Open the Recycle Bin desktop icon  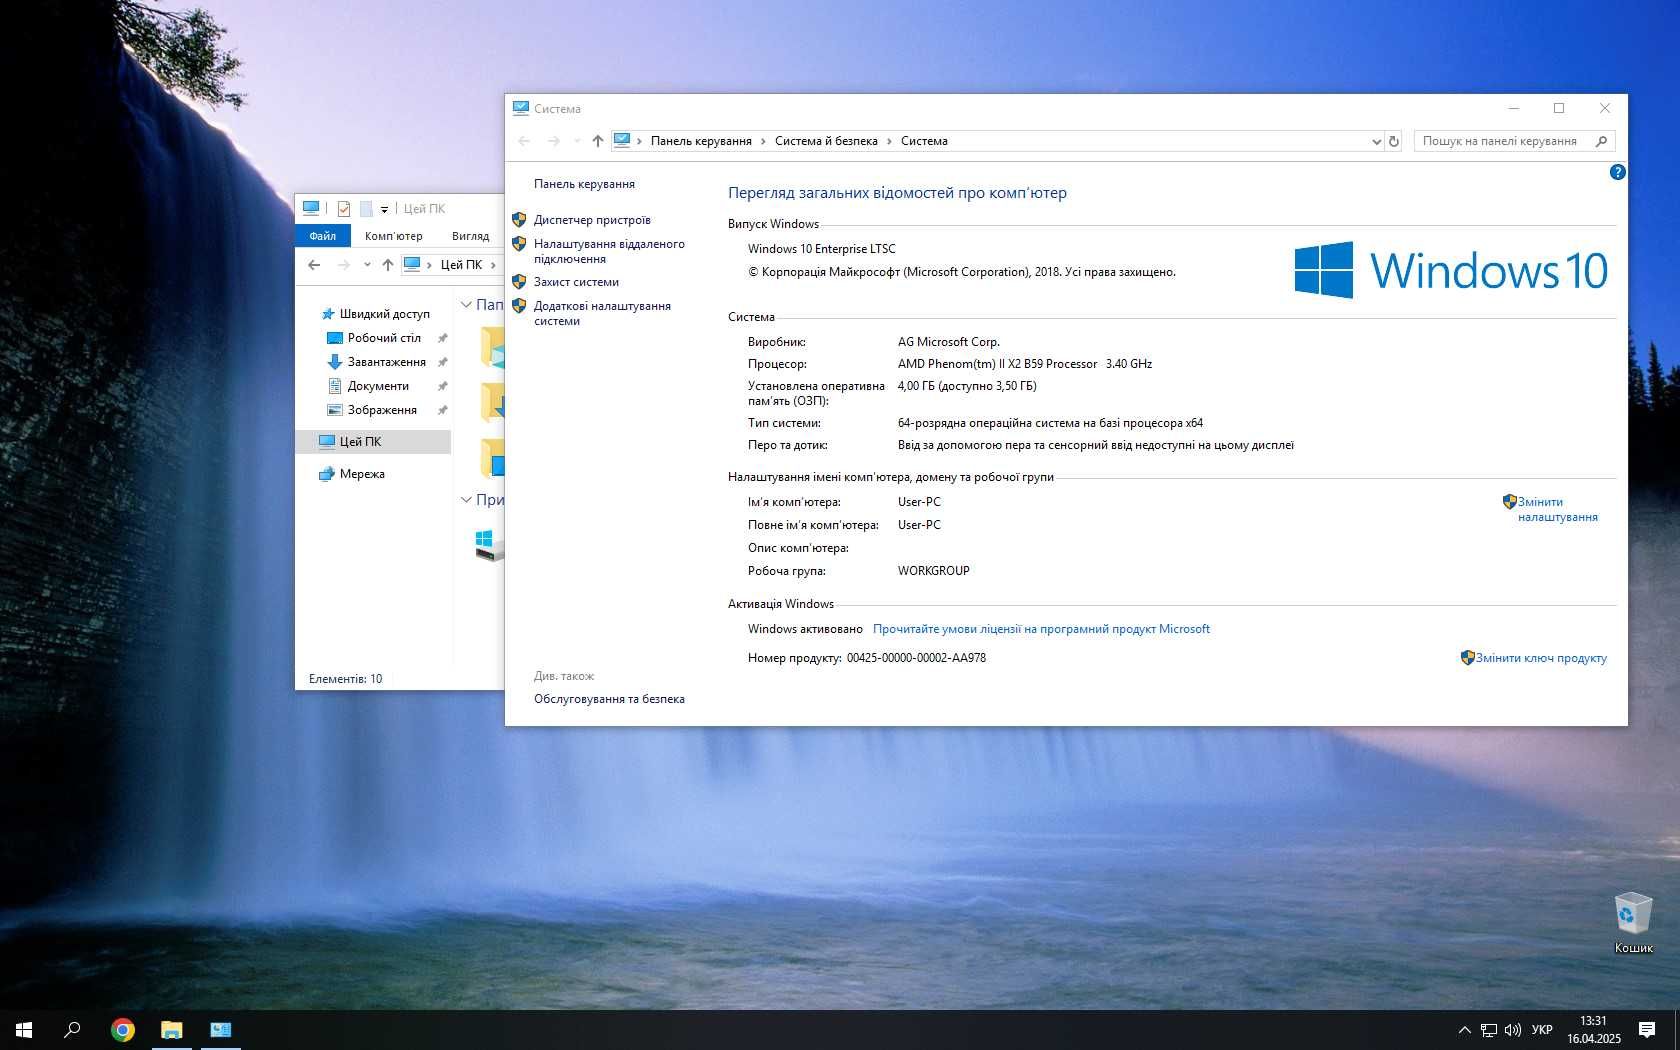(x=1633, y=922)
